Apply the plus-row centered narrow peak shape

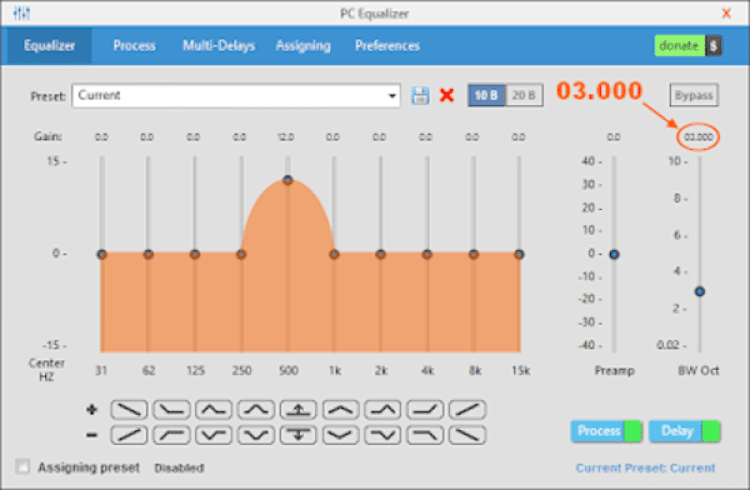[256, 410]
